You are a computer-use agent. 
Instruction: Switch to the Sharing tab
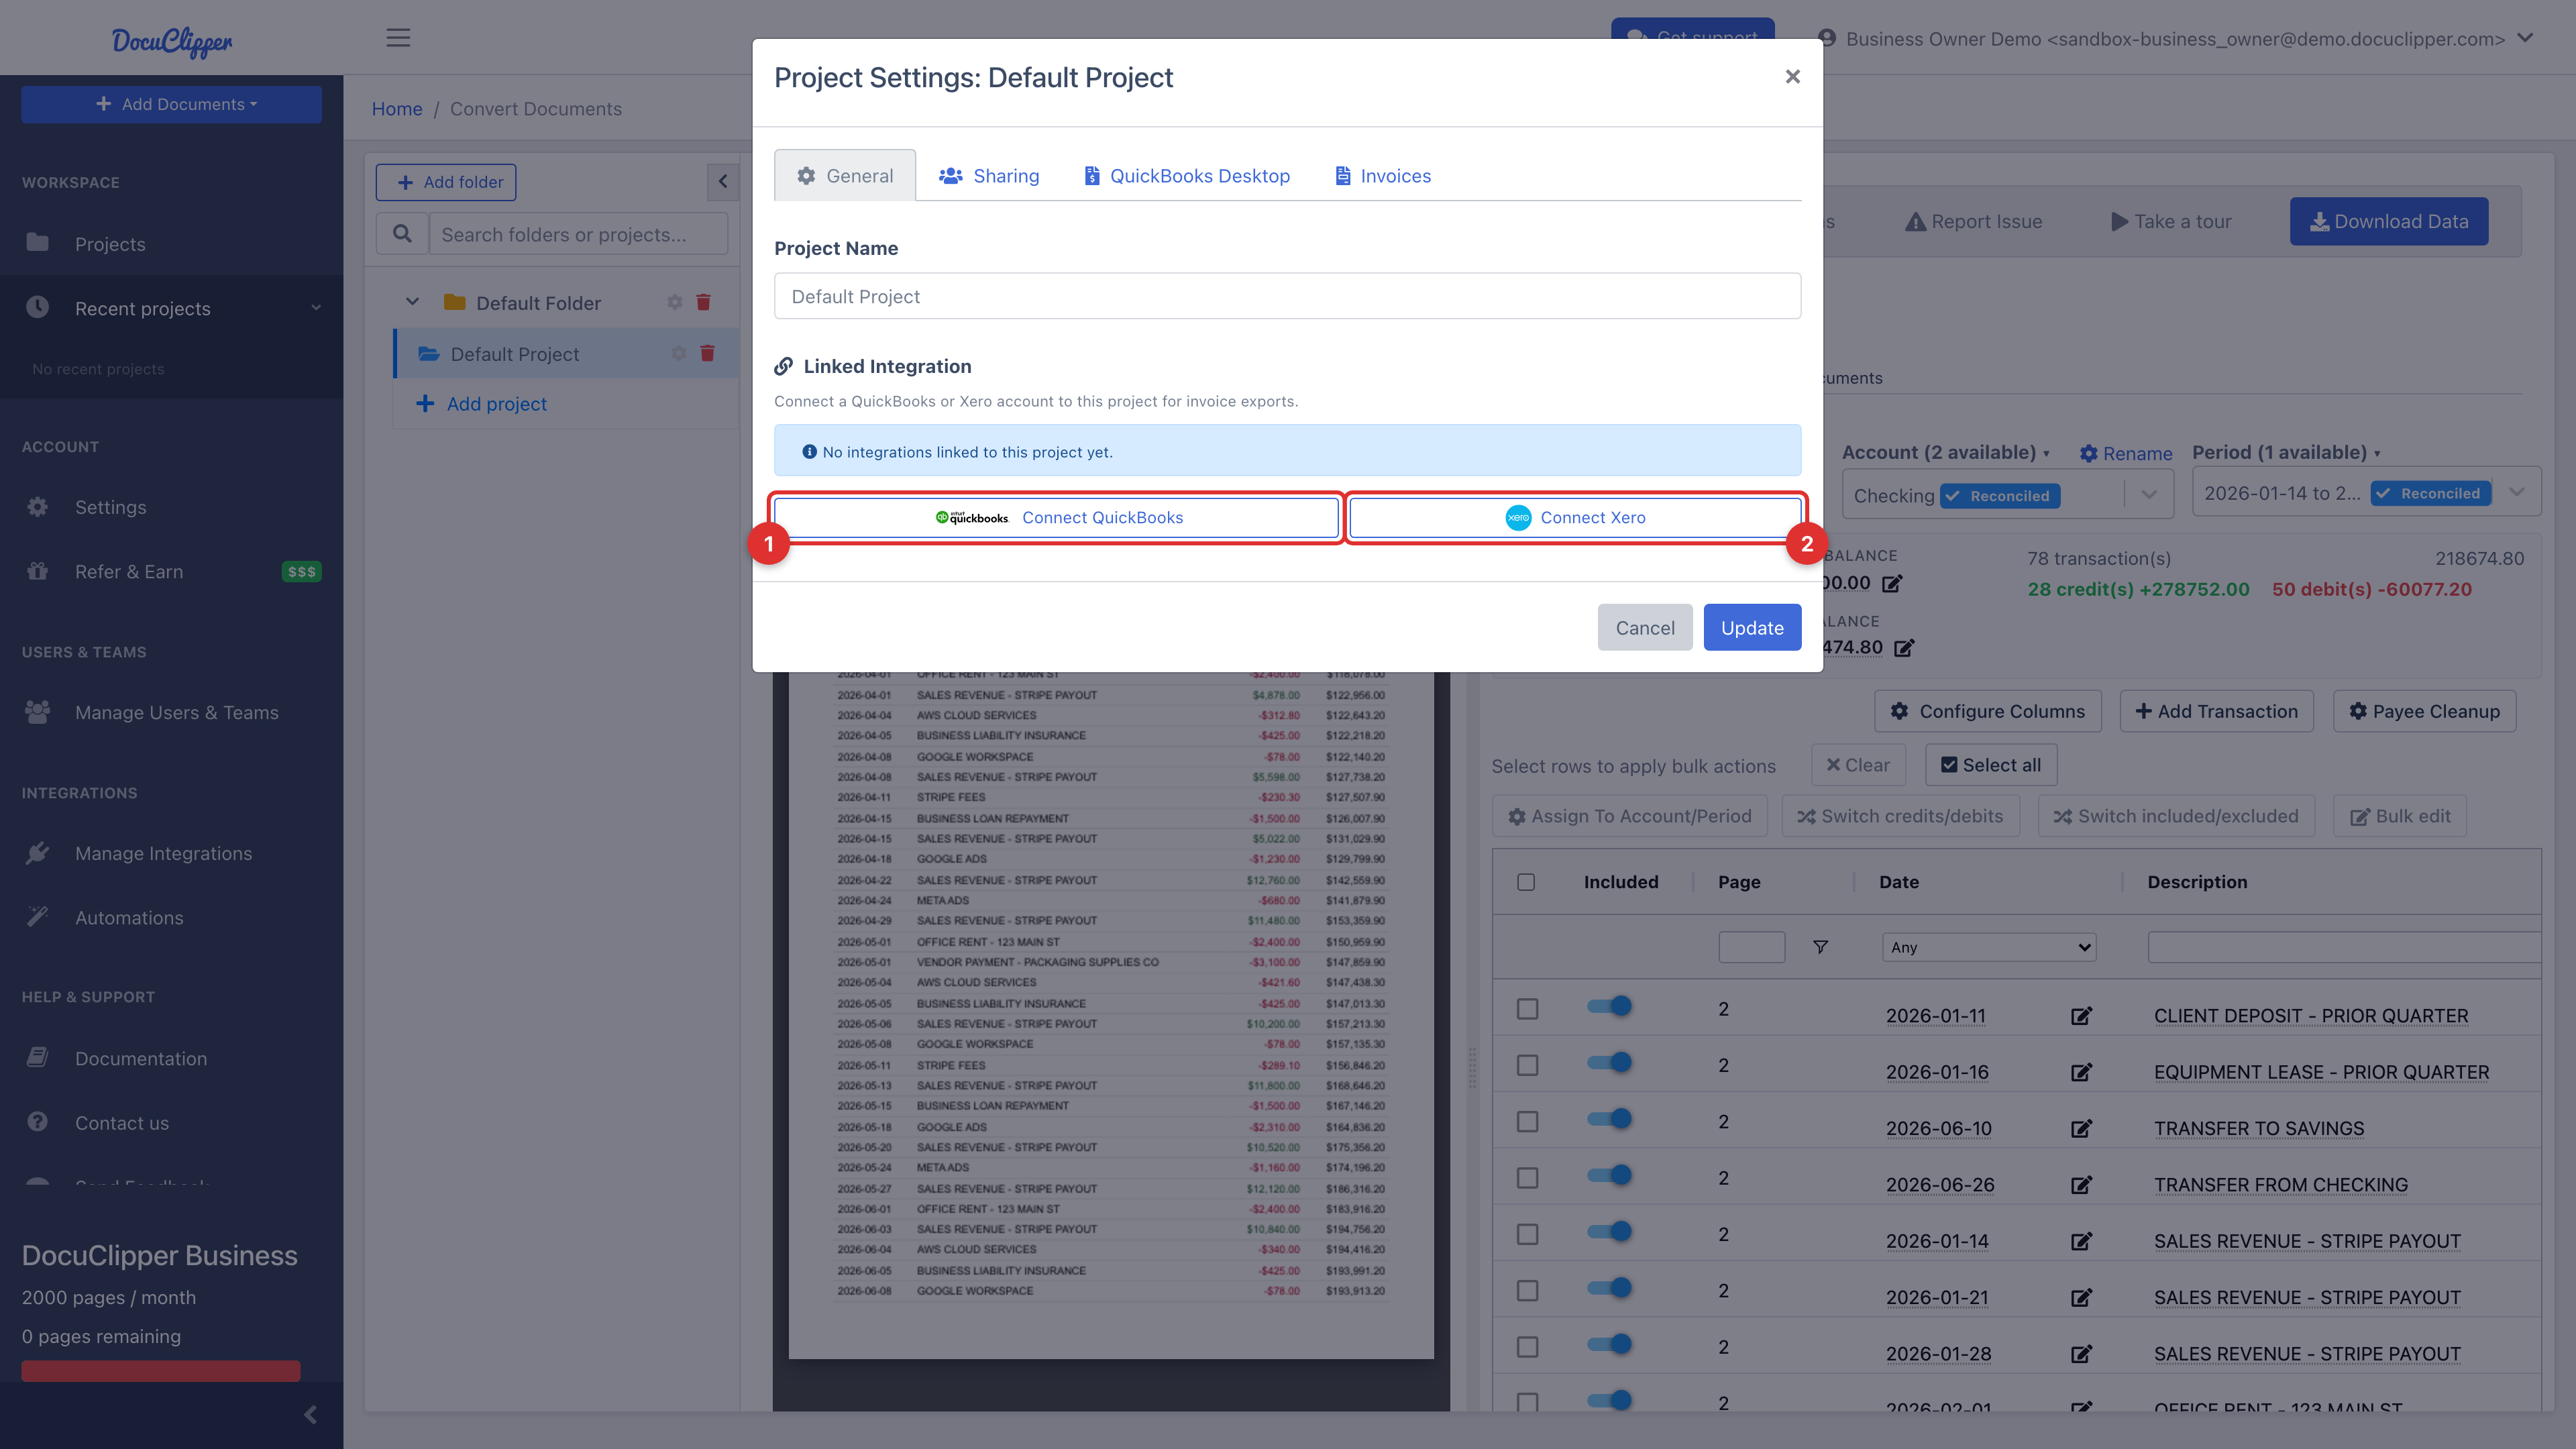pos(989,176)
